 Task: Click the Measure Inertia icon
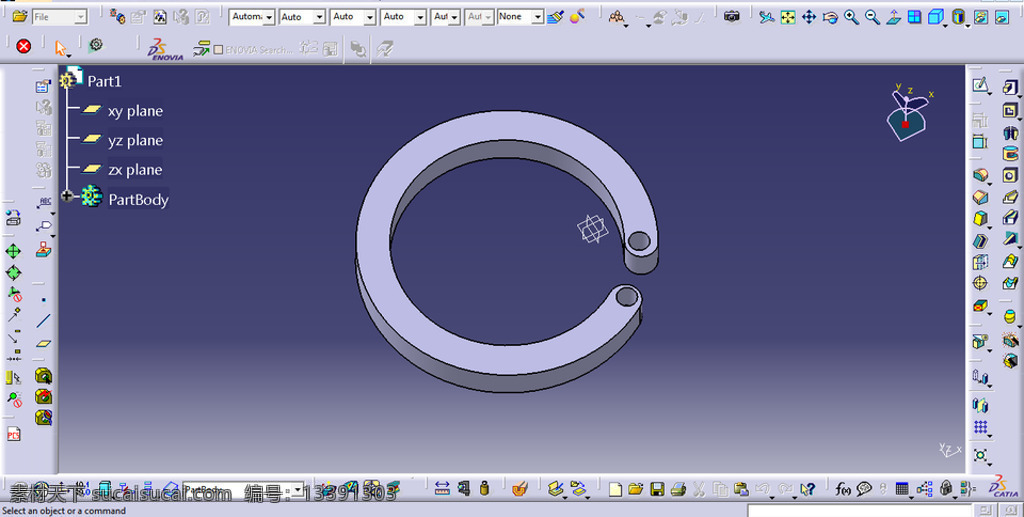484,488
